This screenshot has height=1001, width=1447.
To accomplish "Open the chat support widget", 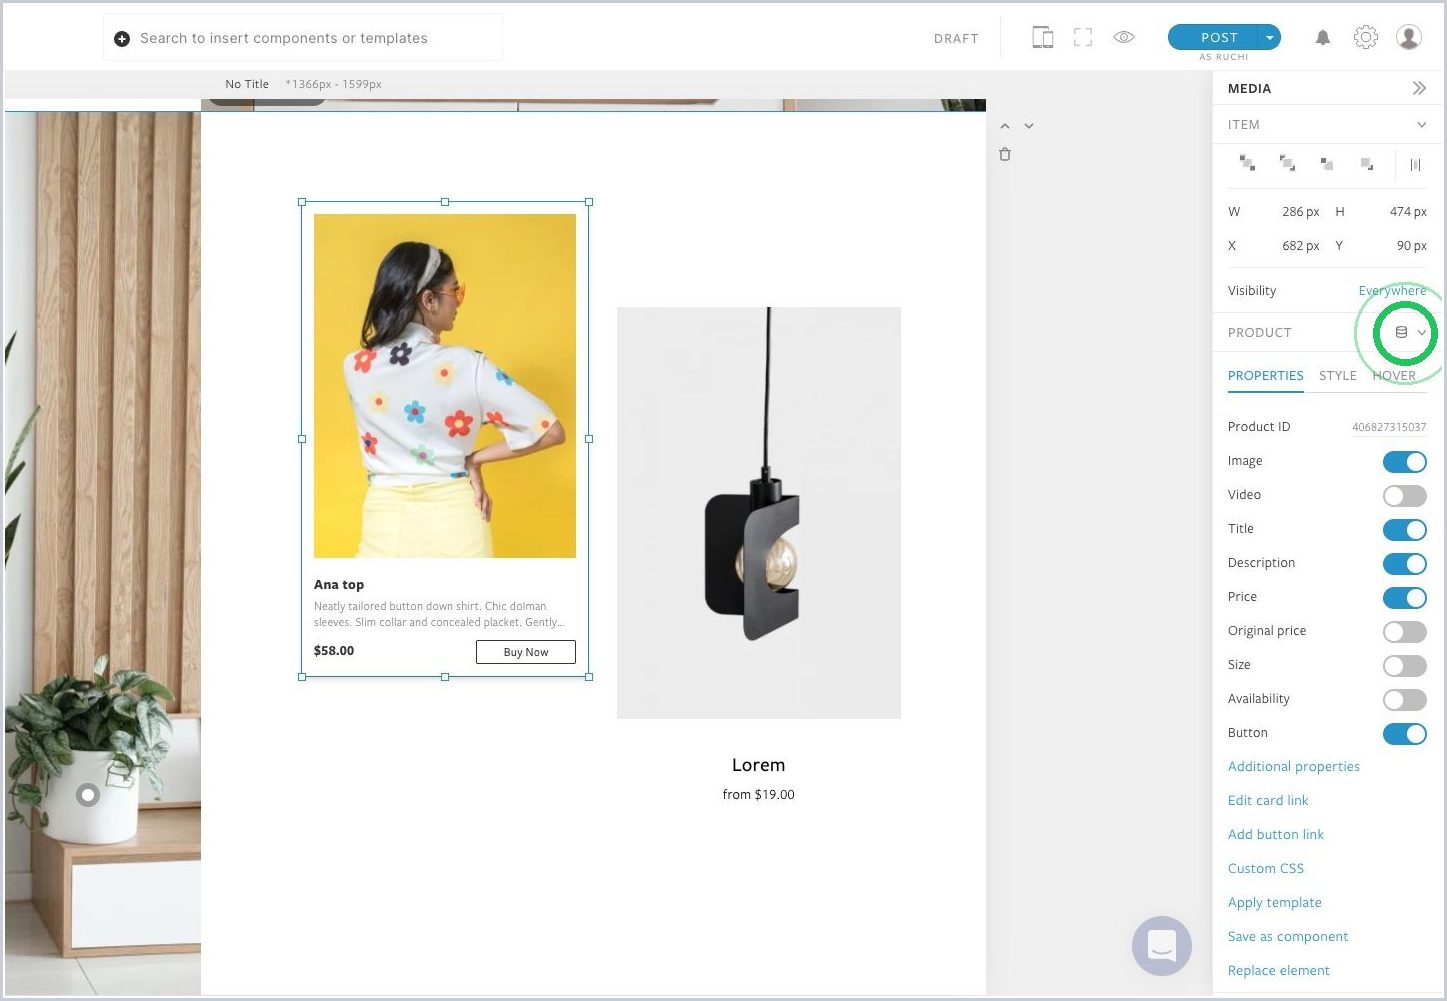I will (1162, 945).
